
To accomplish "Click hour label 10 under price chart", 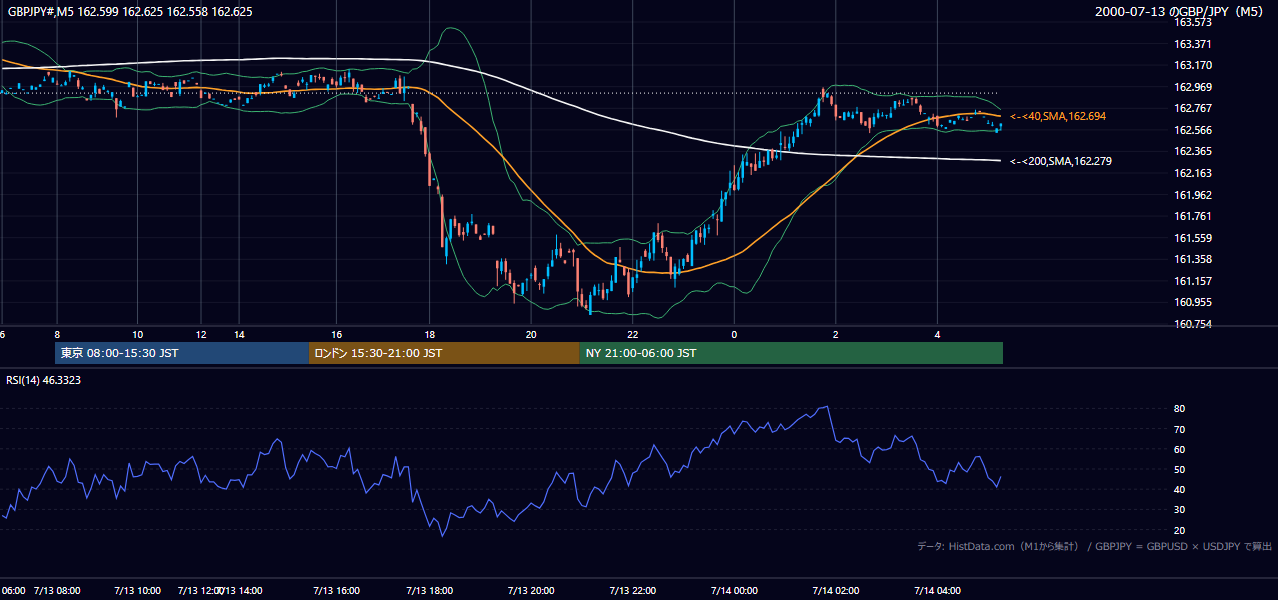I will tap(137, 335).
